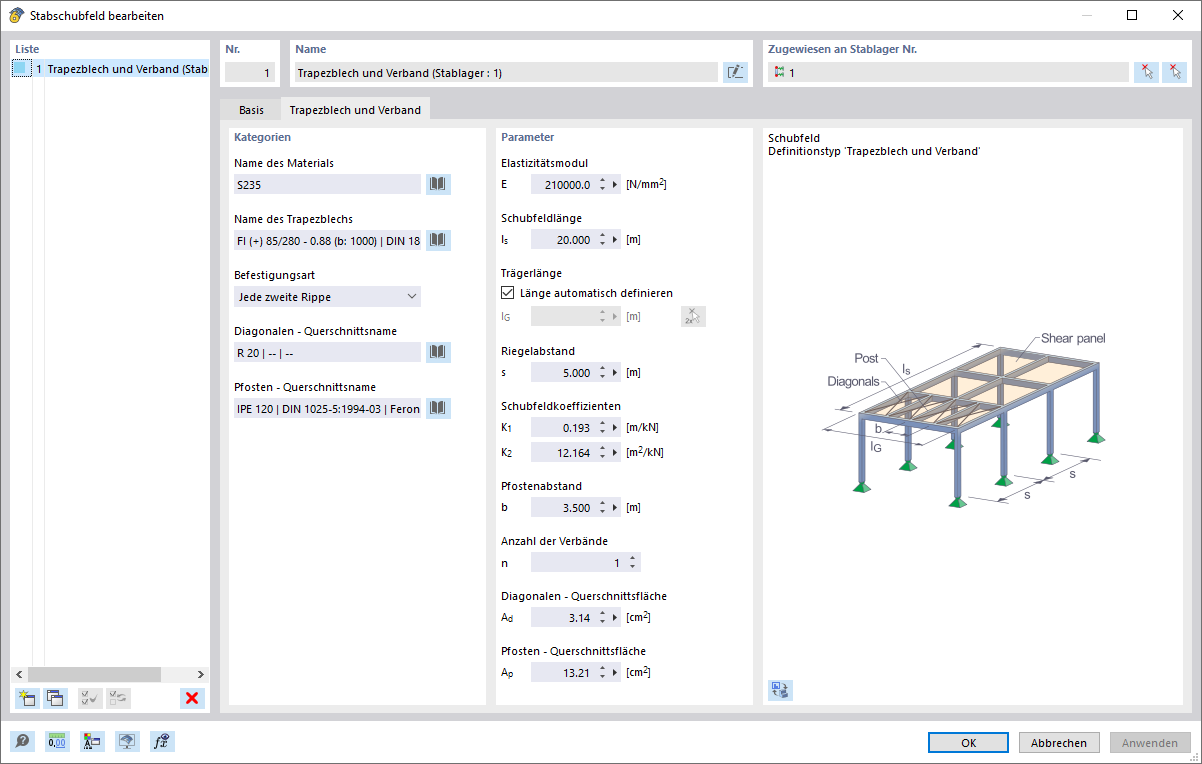Click the Schubfeldlänge field 20.000
Image resolution: width=1202 pixels, height=764 pixels.
click(563, 240)
